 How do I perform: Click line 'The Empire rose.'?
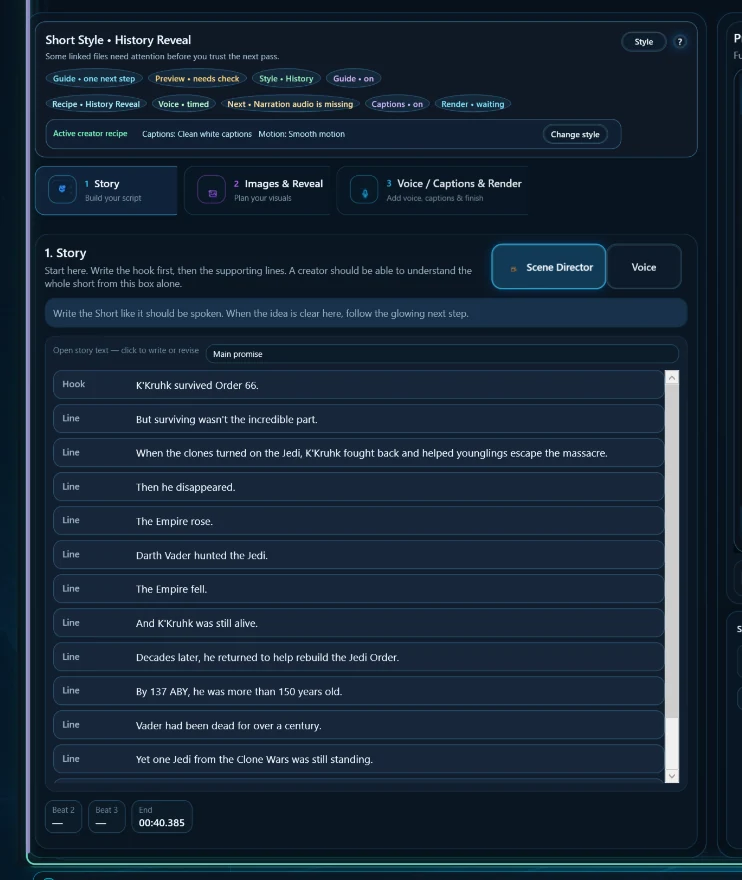pos(359,521)
